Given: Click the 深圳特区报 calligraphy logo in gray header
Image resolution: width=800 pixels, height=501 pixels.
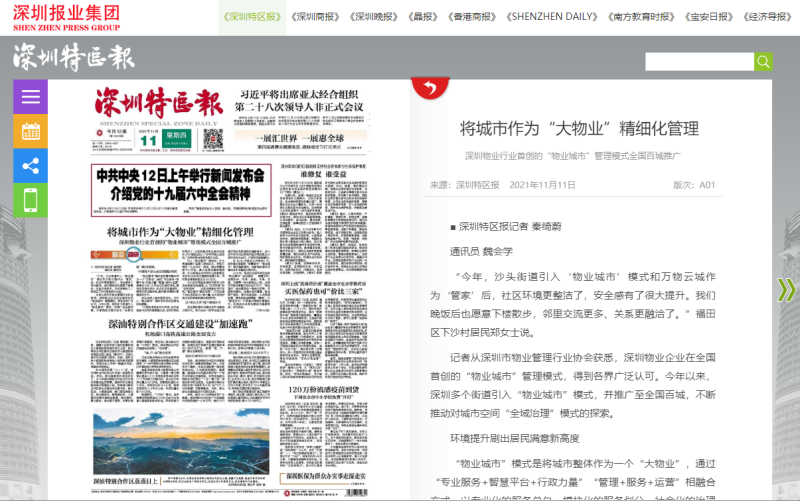Looking at the screenshot, I should [x=74, y=57].
